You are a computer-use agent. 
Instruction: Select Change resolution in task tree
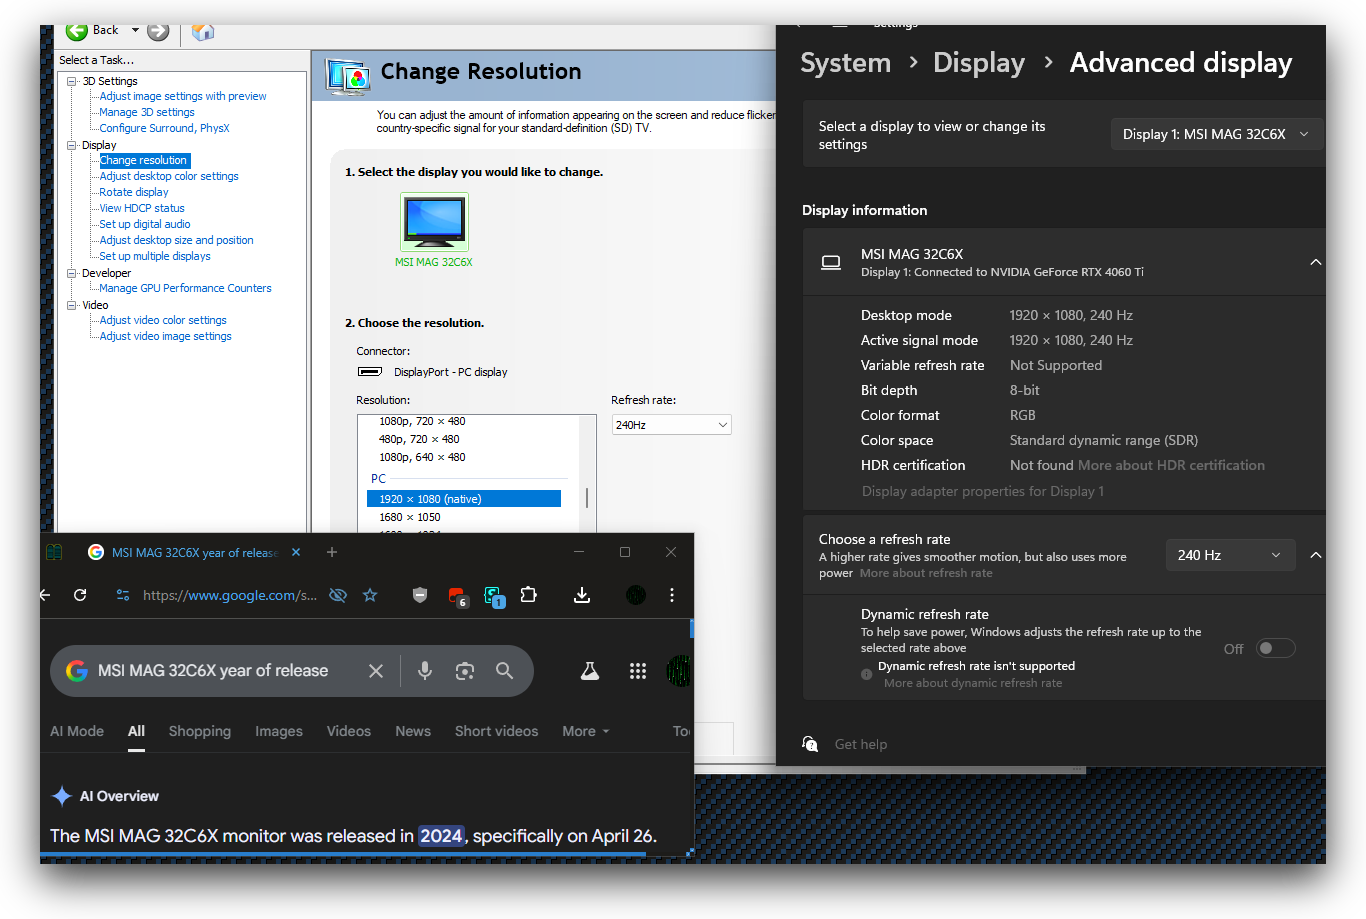point(143,160)
